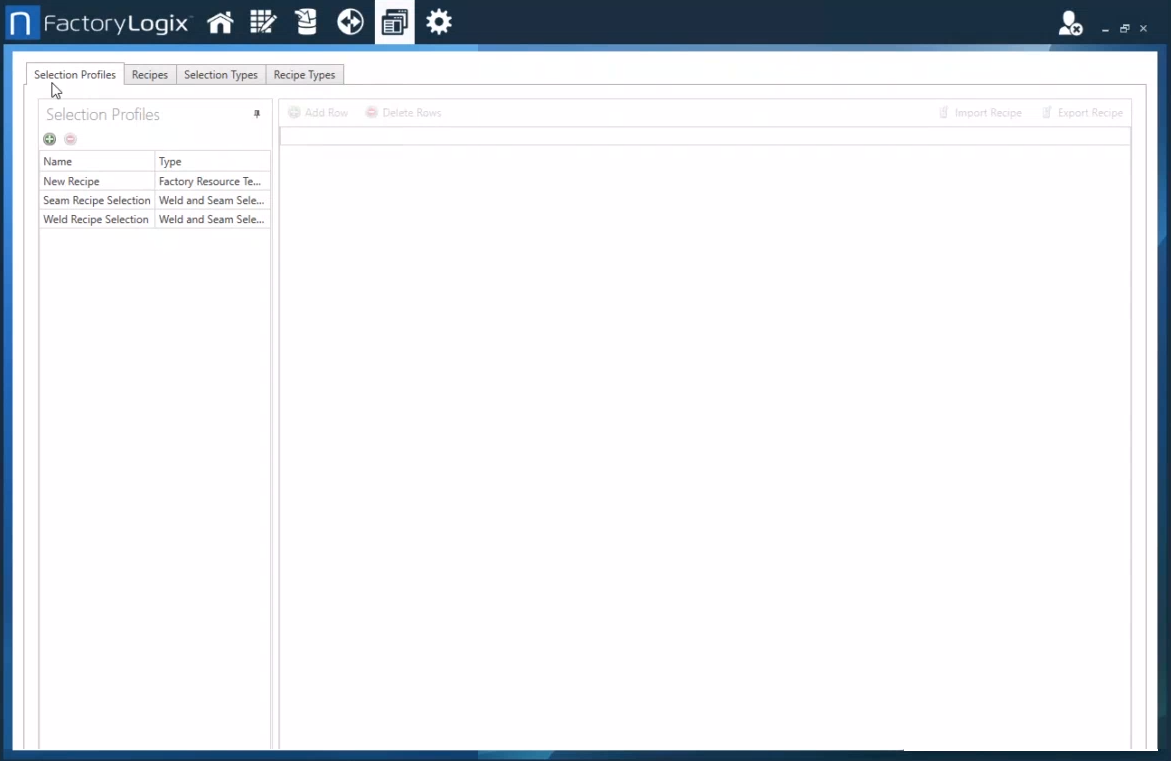The width and height of the screenshot is (1171, 761).
Task: Select the highlighted documents module icon
Action: pos(393,21)
